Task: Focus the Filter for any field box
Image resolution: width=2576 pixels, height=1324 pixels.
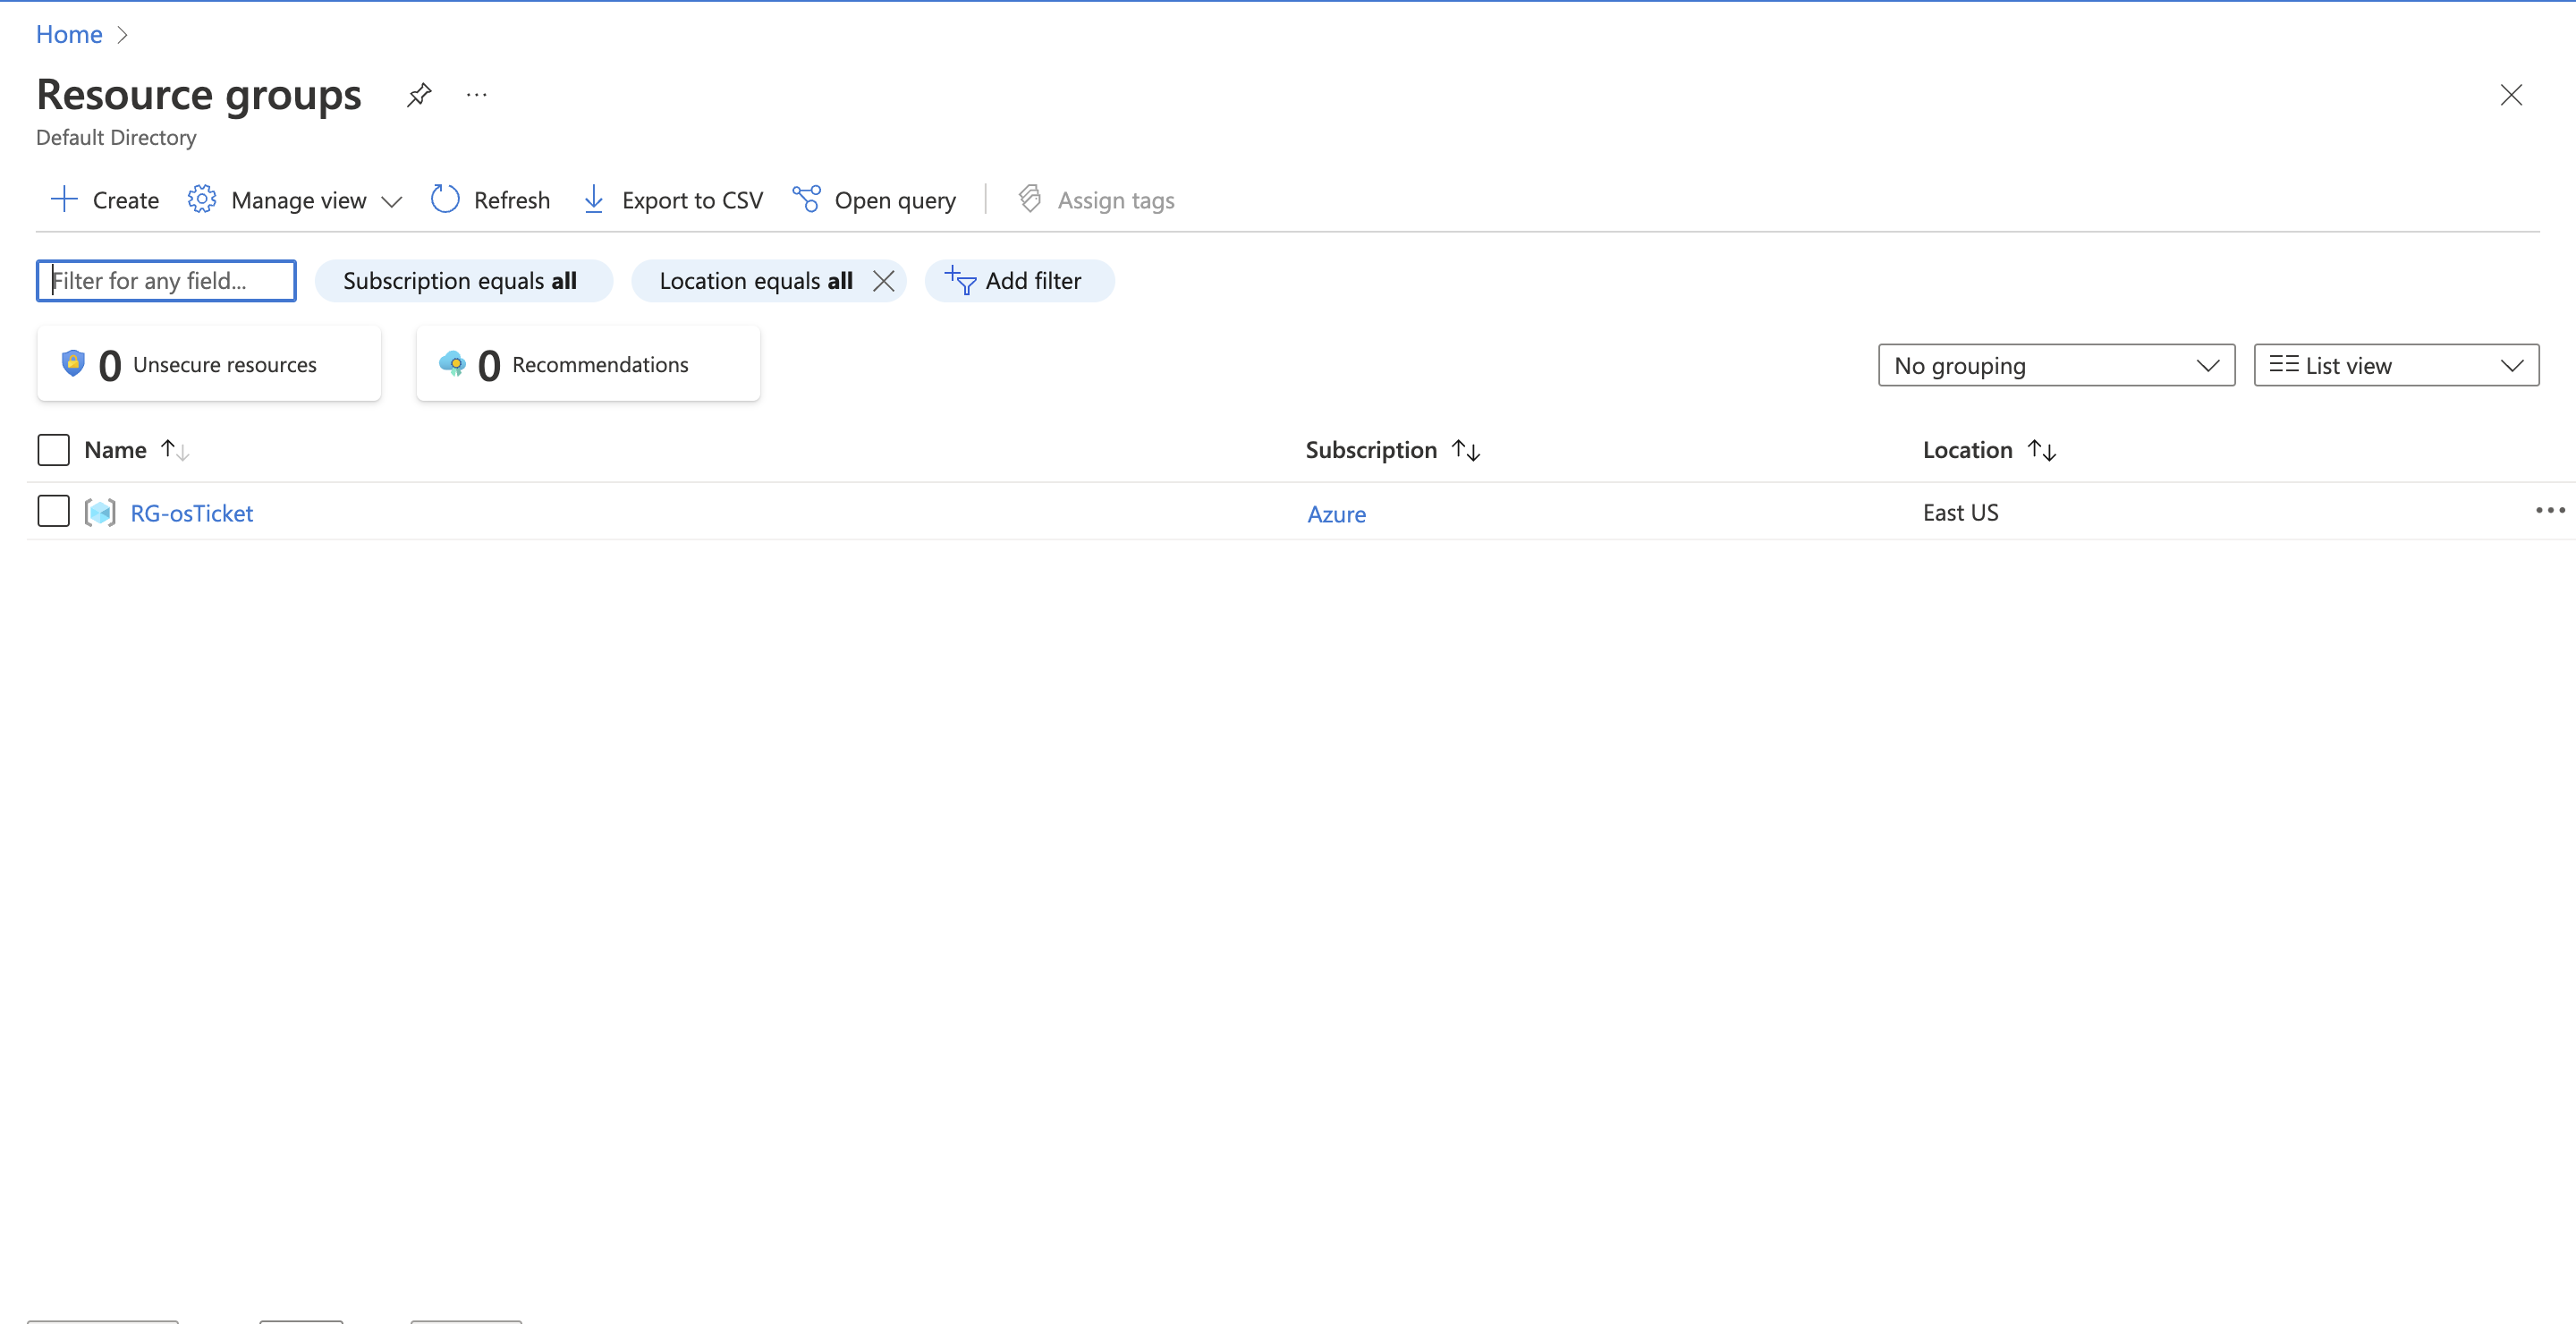Action: 166,281
